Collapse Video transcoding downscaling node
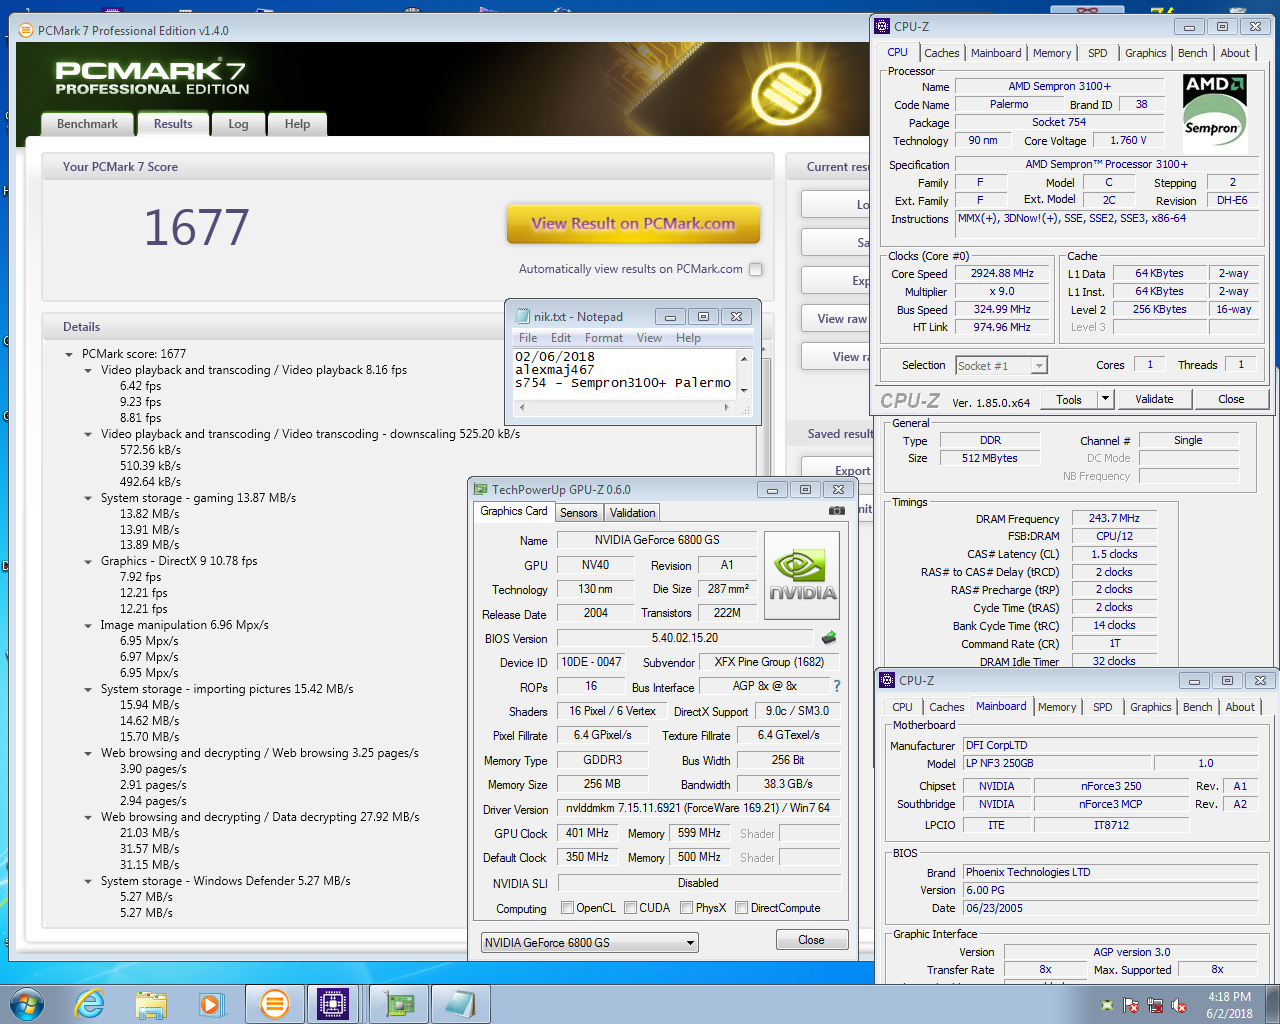1280x1024 pixels. click(88, 434)
